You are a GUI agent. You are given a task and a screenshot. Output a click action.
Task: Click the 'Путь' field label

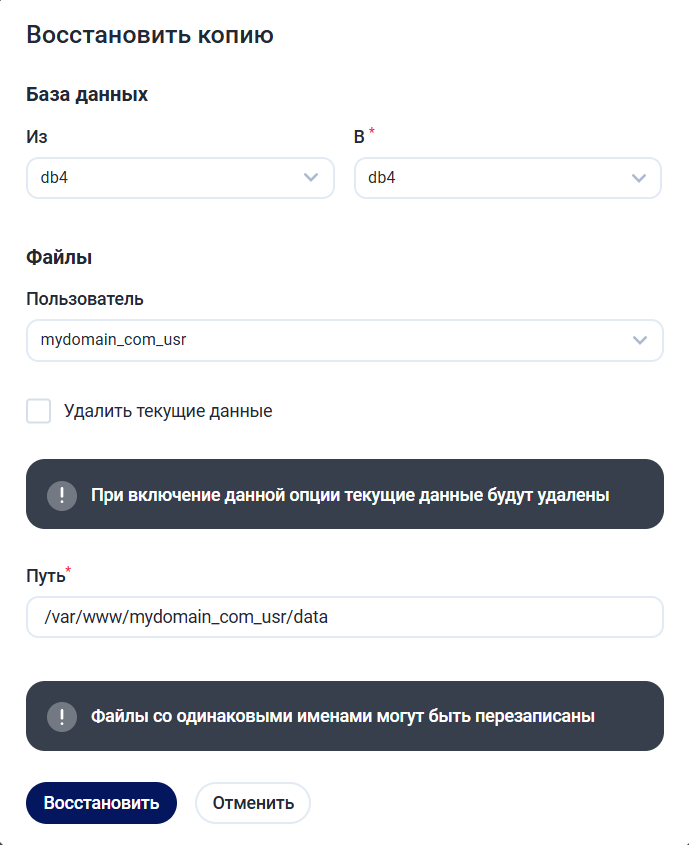pos(45,576)
